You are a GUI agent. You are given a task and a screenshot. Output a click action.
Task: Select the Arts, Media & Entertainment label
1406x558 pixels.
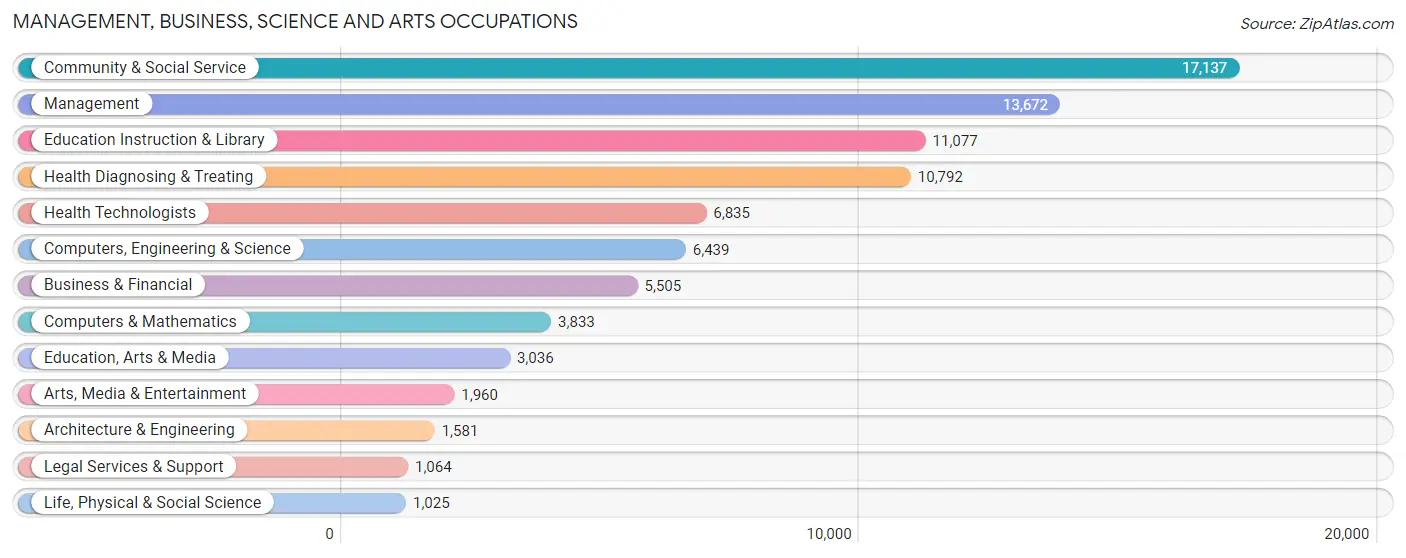pos(145,393)
